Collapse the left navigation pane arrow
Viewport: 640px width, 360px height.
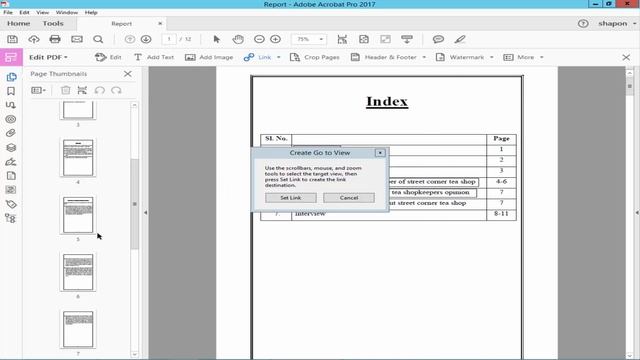click(145, 213)
